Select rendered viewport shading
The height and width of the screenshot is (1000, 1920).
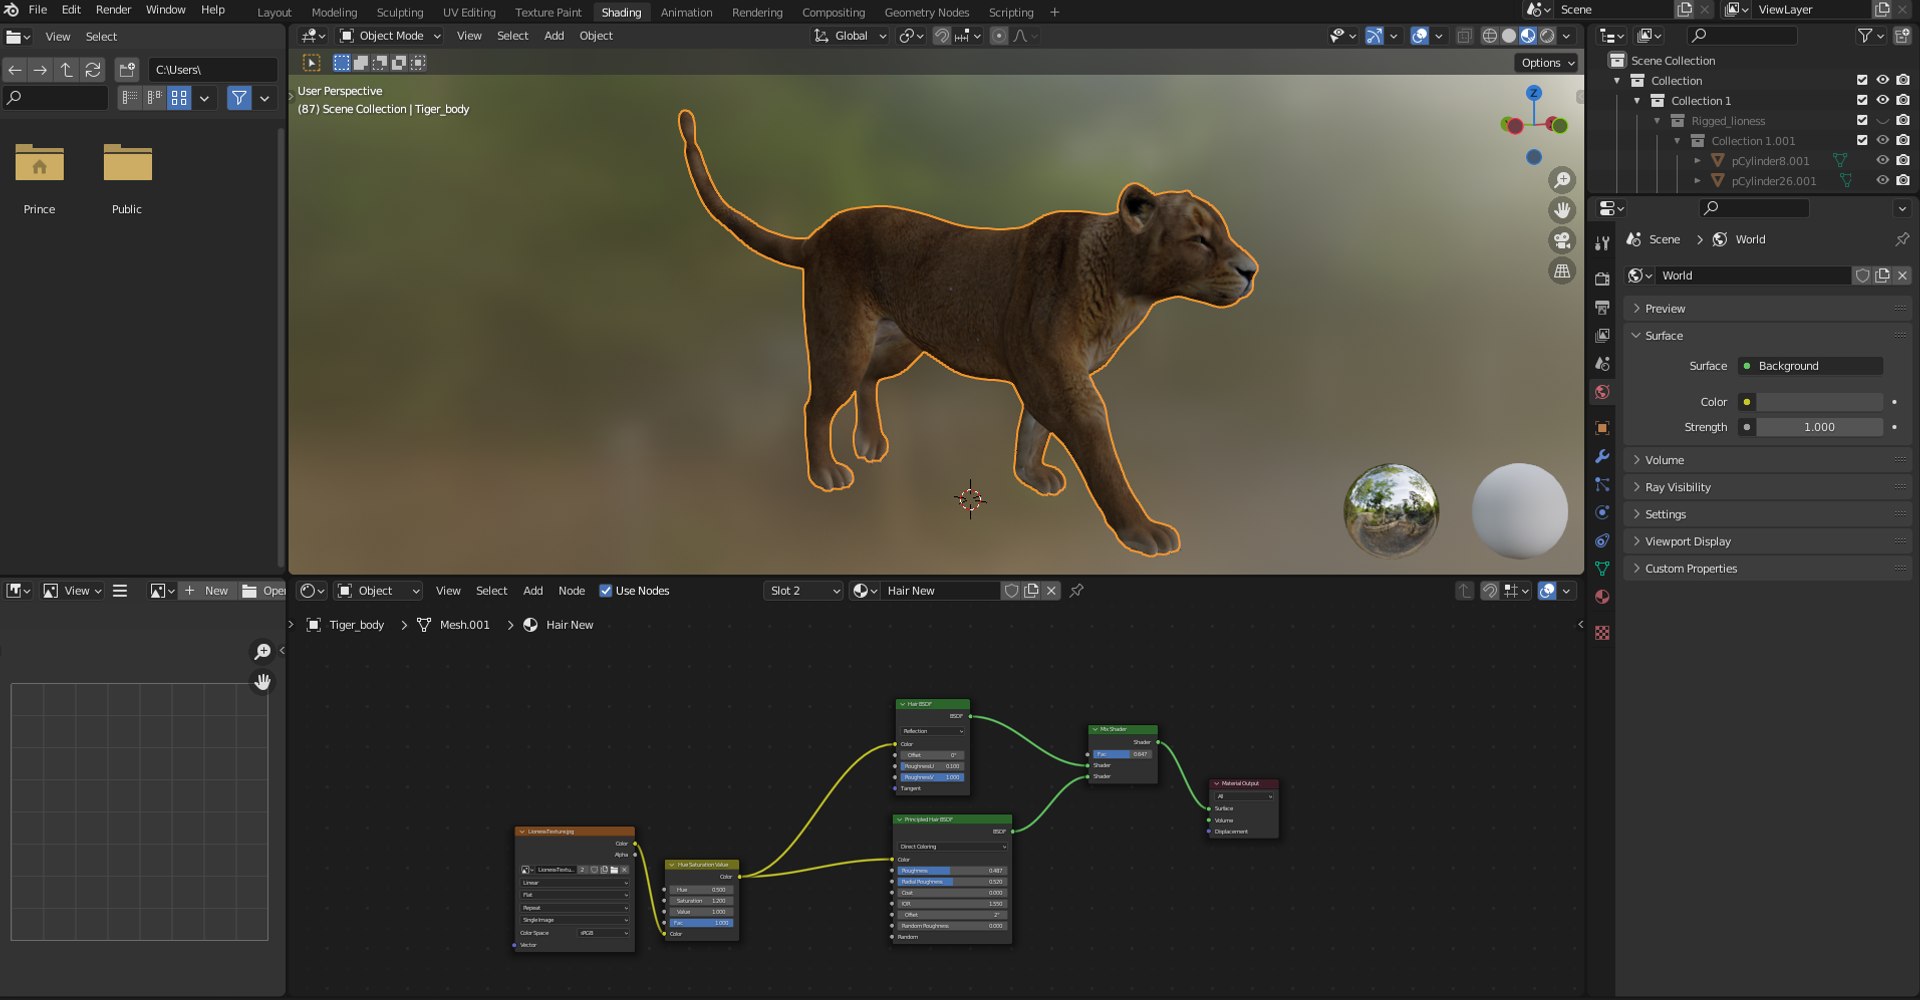pyautogui.click(x=1547, y=36)
